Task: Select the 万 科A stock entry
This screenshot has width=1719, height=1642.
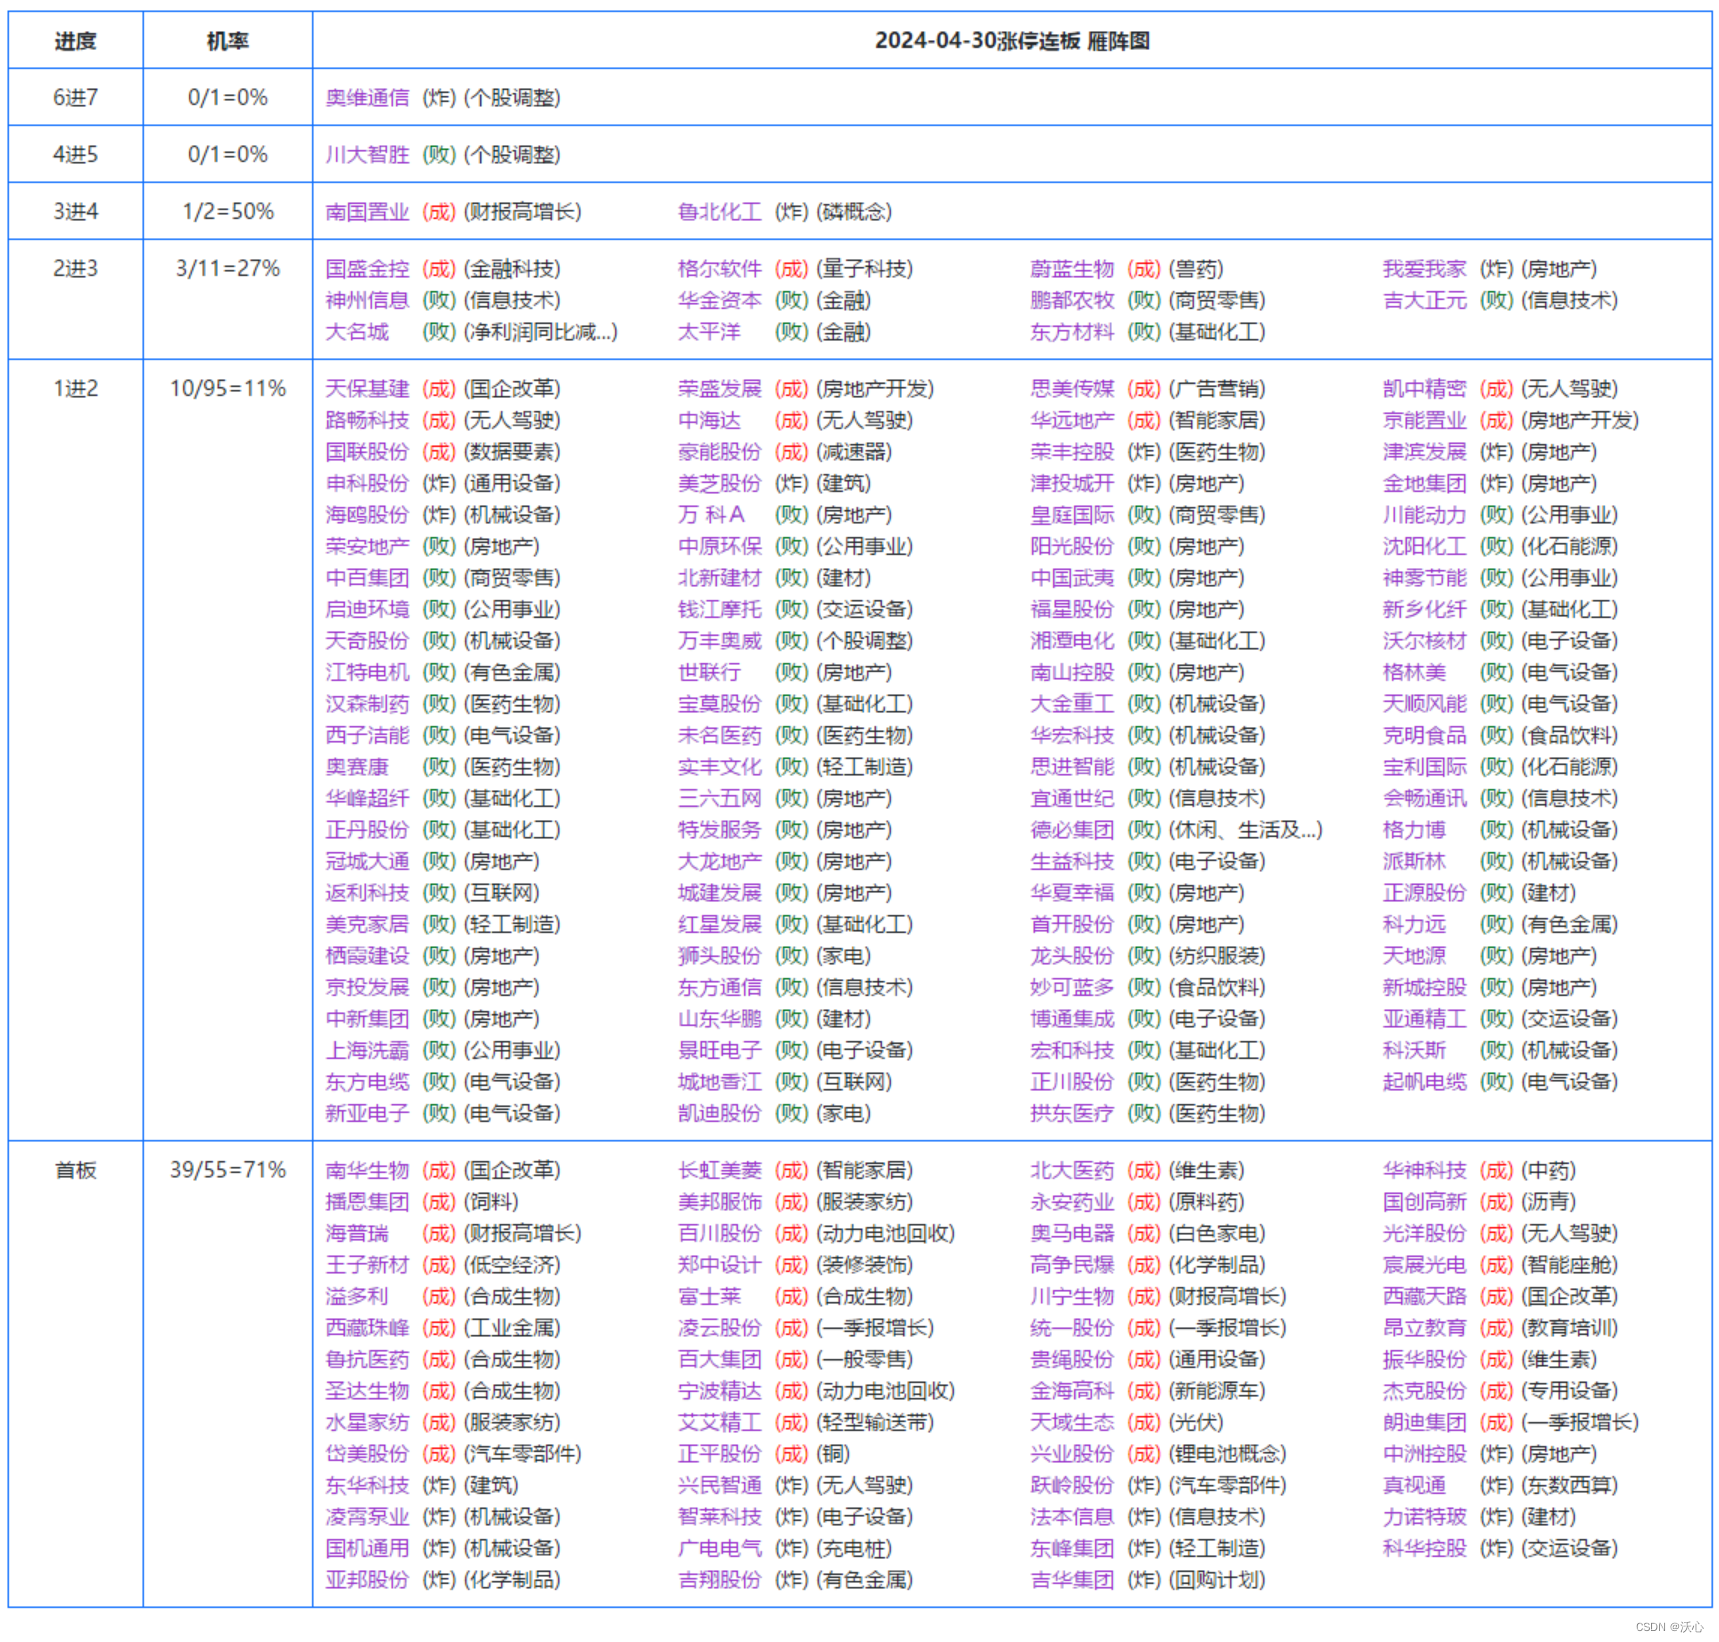Action: pos(711,514)
